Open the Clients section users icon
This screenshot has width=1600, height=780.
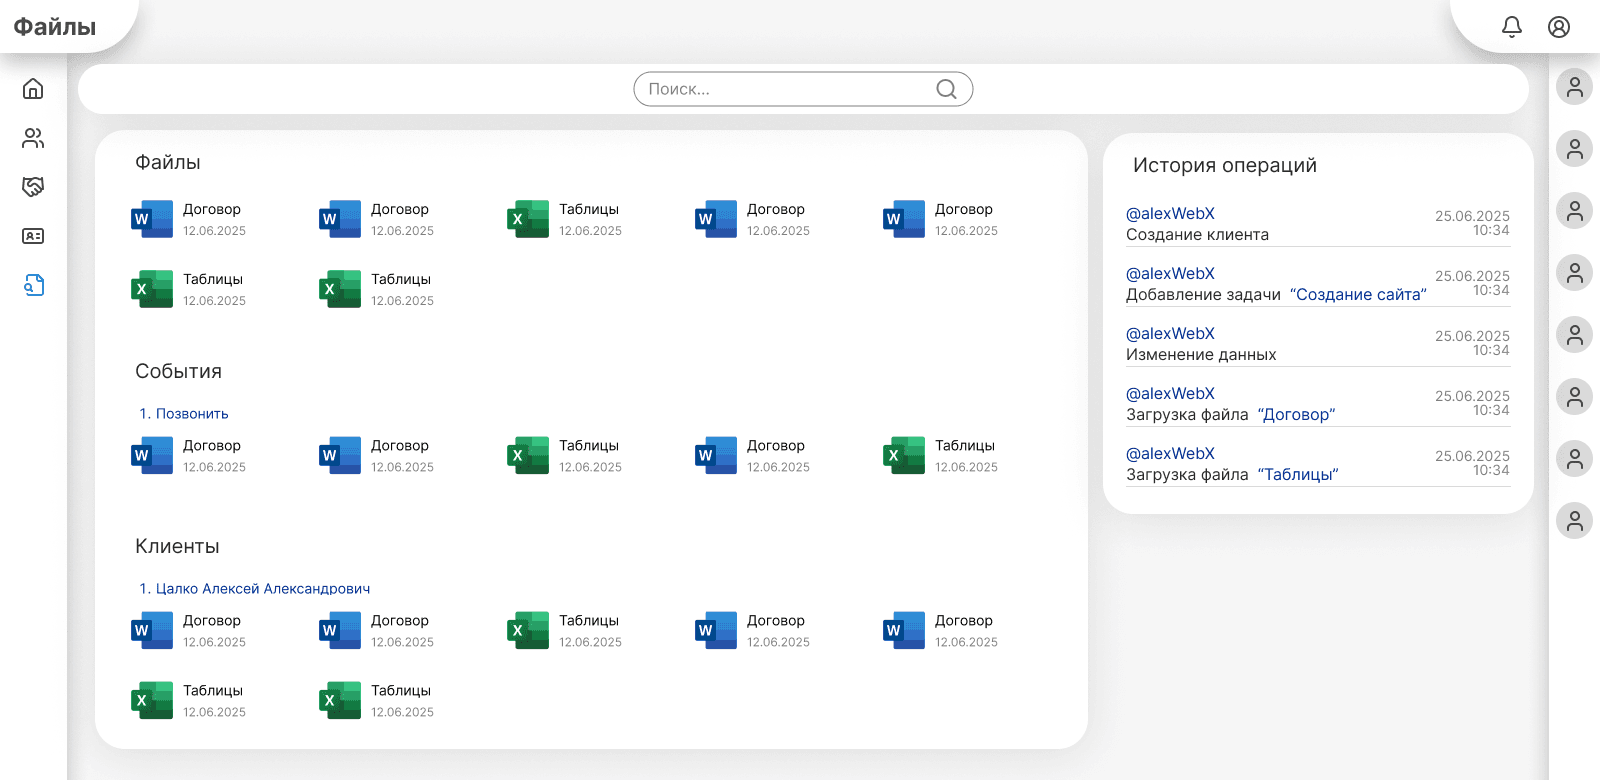pos(33,138)
